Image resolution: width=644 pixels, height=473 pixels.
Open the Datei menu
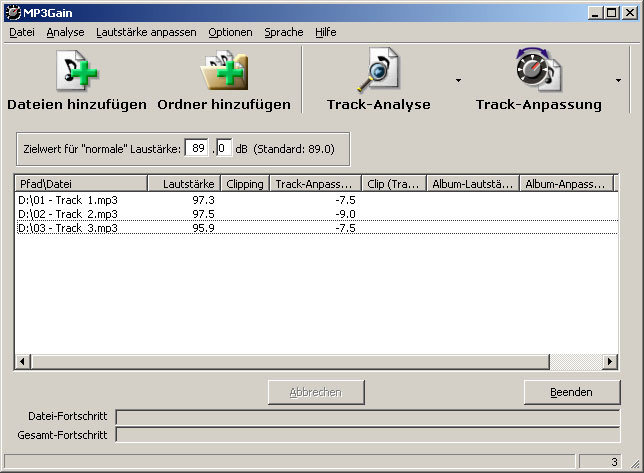pyautogui.click(x=22, y=32)
